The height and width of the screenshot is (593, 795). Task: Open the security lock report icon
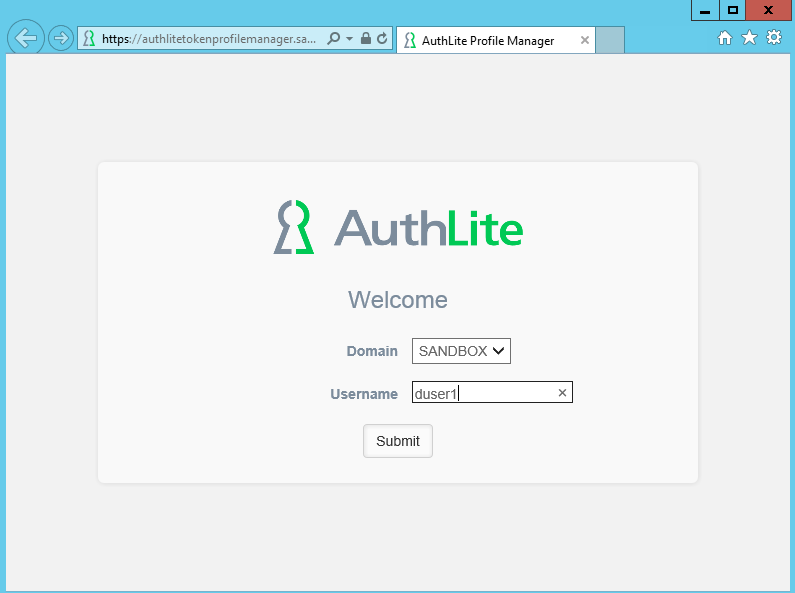pos(366,39)
